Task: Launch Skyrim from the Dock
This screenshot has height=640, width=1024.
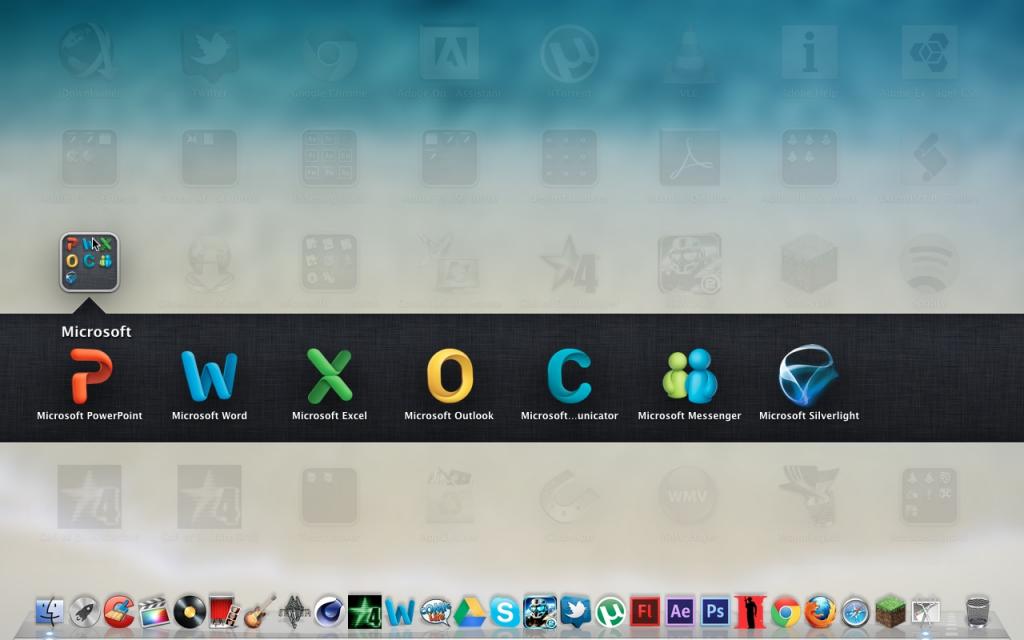Action: [294, 612]
